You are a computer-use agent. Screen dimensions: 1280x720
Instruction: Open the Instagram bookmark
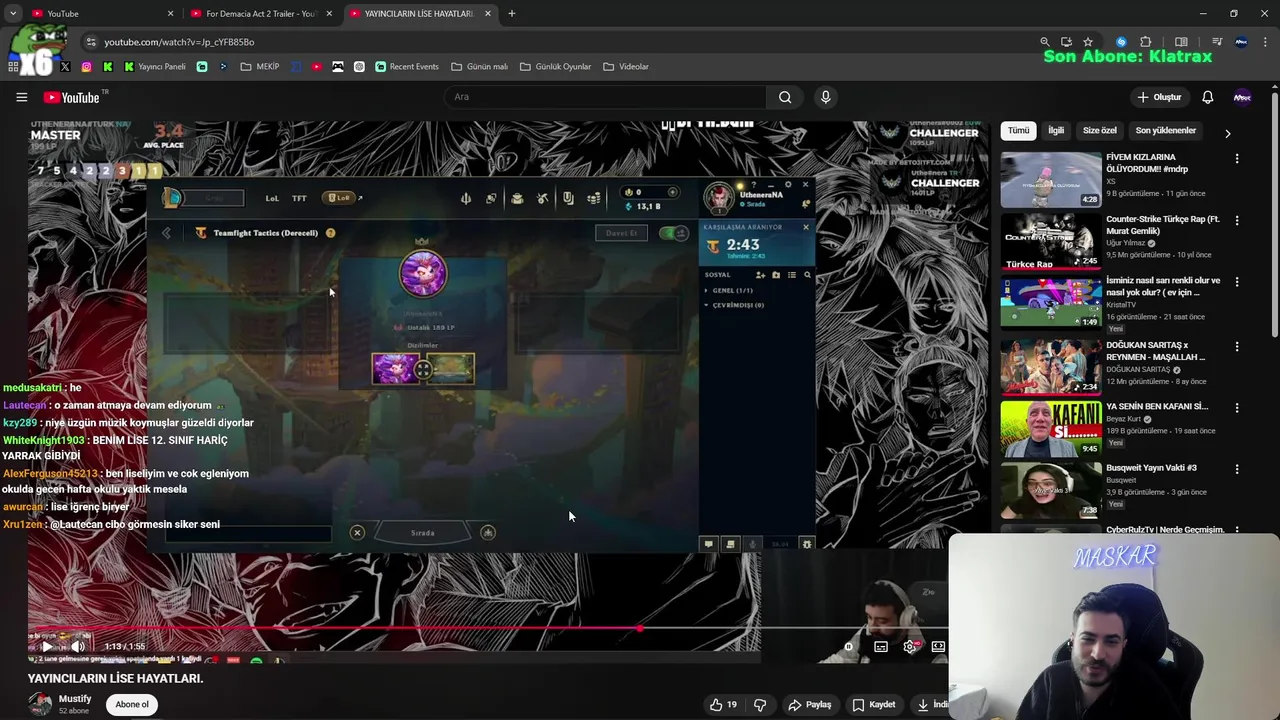(x=87, y=66)
